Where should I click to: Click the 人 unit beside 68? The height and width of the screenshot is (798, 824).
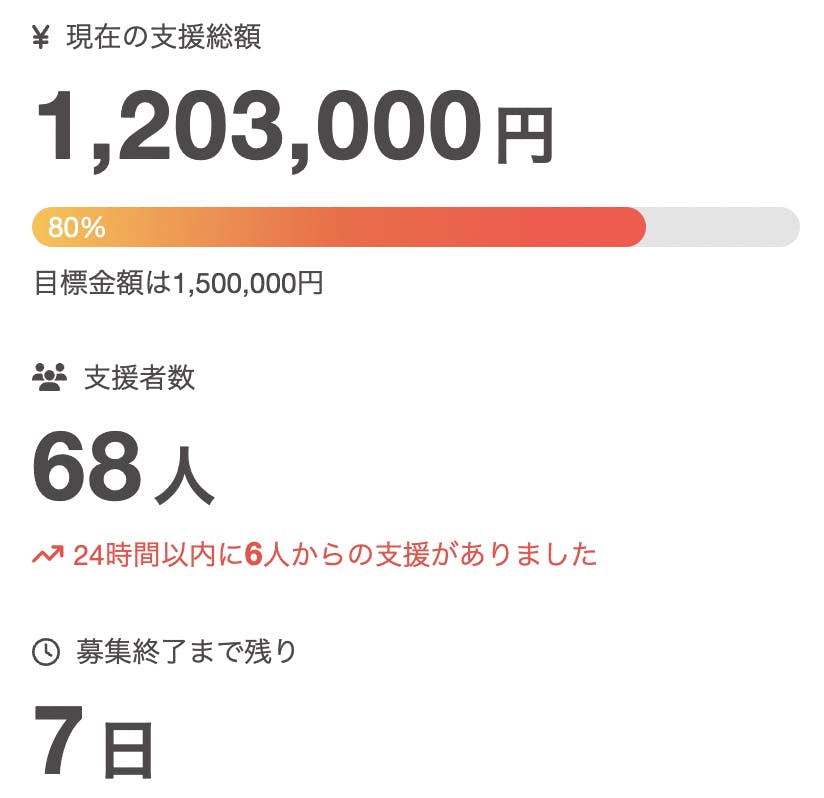click(184, 478)
